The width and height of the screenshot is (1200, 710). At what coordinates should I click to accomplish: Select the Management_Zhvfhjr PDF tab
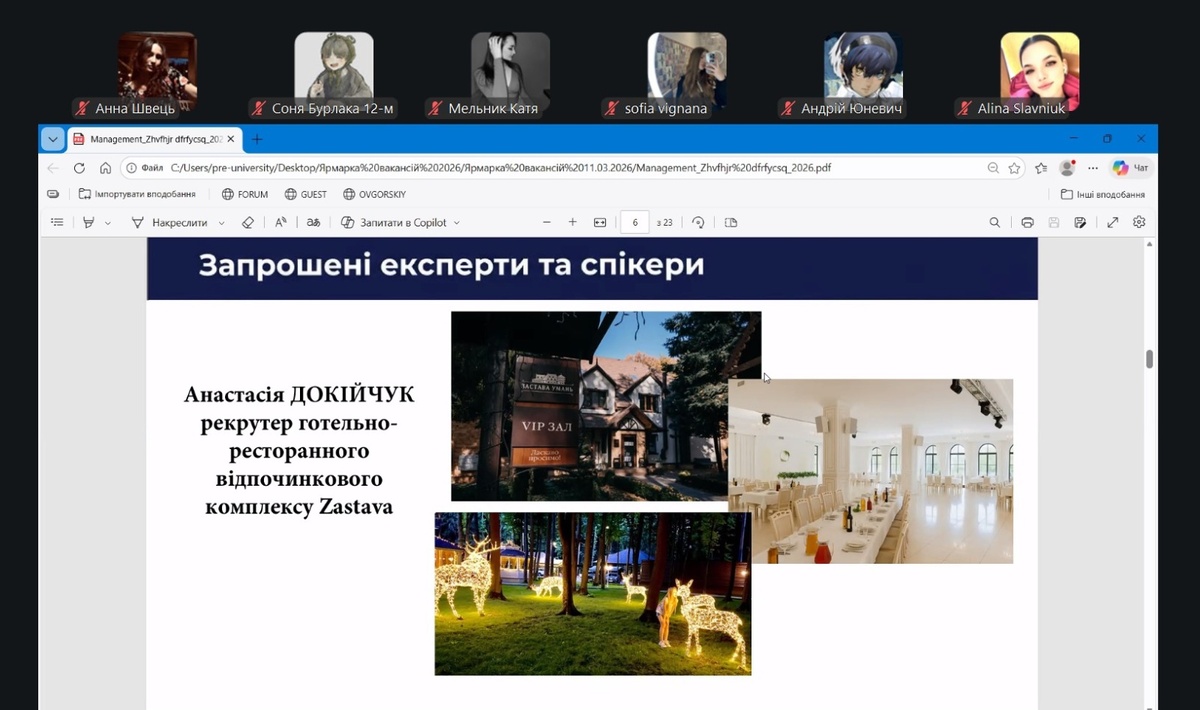point(150,139)
